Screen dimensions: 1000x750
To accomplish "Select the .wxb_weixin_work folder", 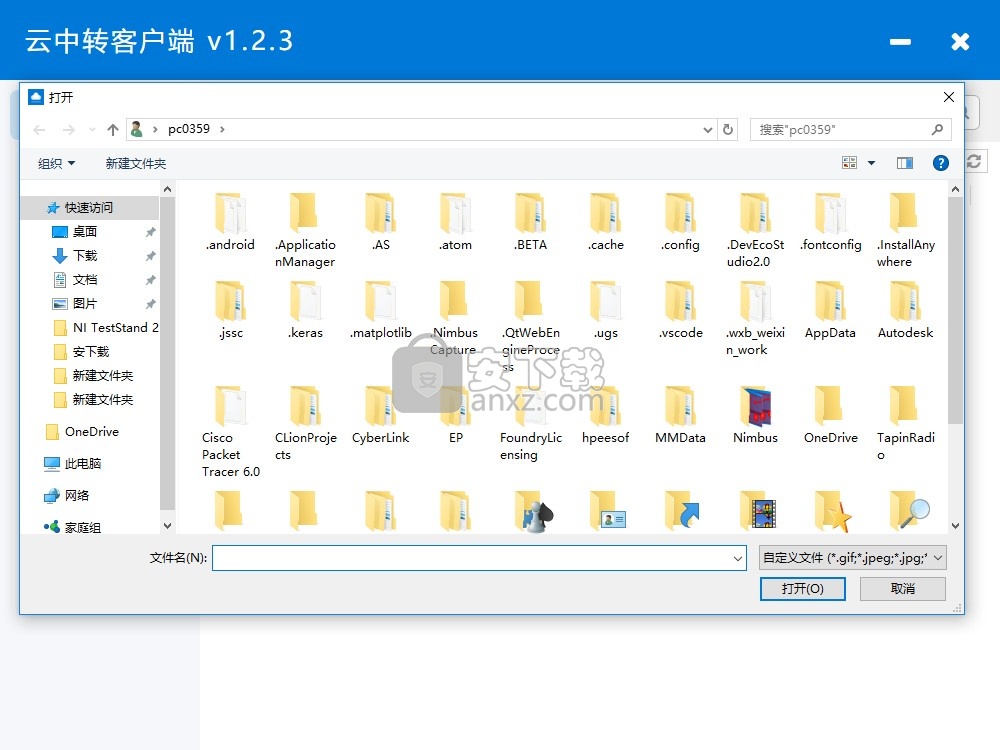I will 755,318.
